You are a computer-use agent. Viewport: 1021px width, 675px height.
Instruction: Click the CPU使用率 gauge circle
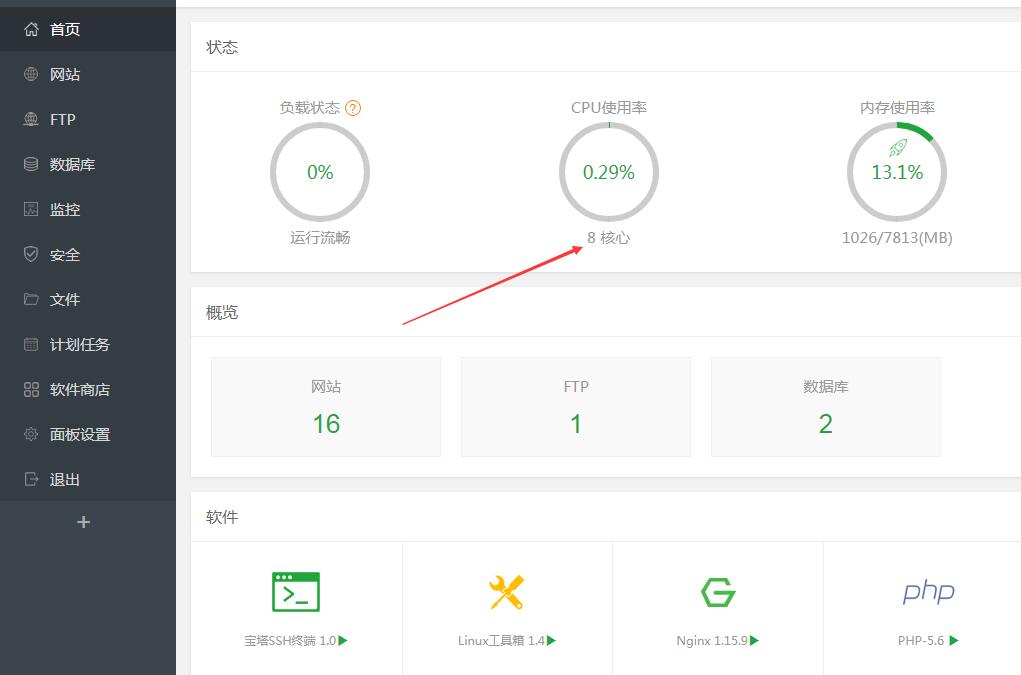pyautogui.click(x=609, y=172)
